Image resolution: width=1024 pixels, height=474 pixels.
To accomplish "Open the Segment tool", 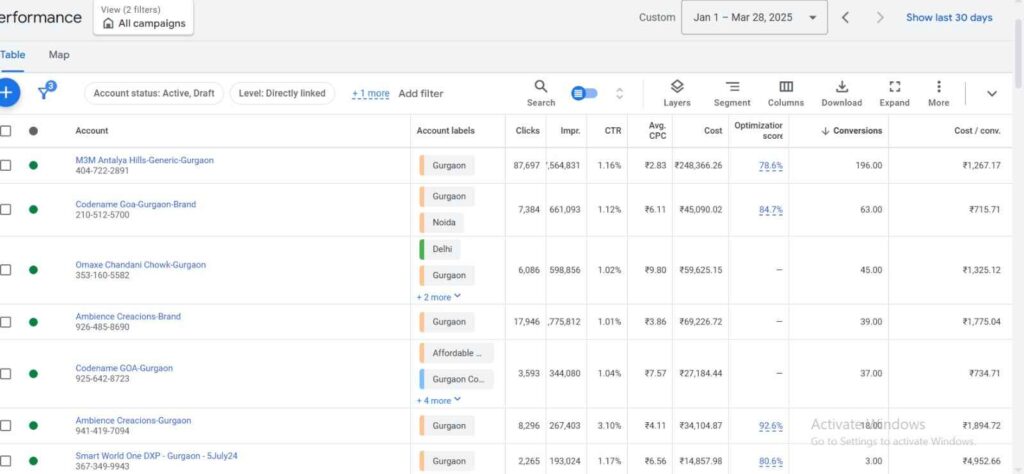I will tap(732, 93).
